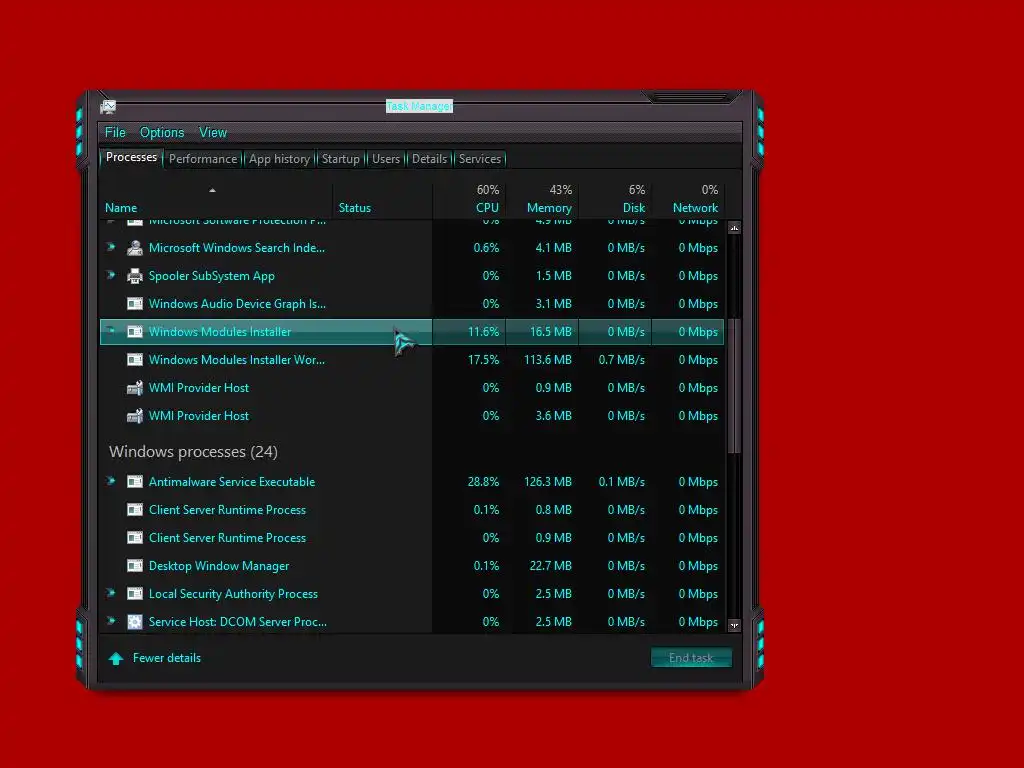Sort by the Disk column header
This screenshot has height=768, width=1024.
(x=615, y=200)
